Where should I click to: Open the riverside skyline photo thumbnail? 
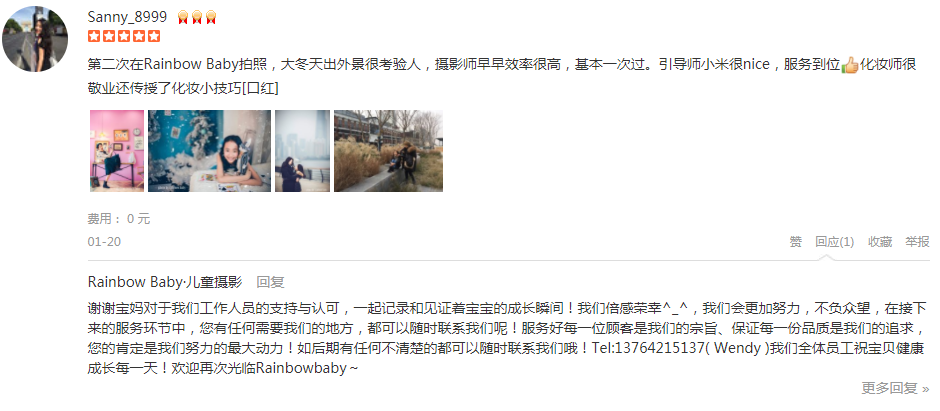click(302, 151)
